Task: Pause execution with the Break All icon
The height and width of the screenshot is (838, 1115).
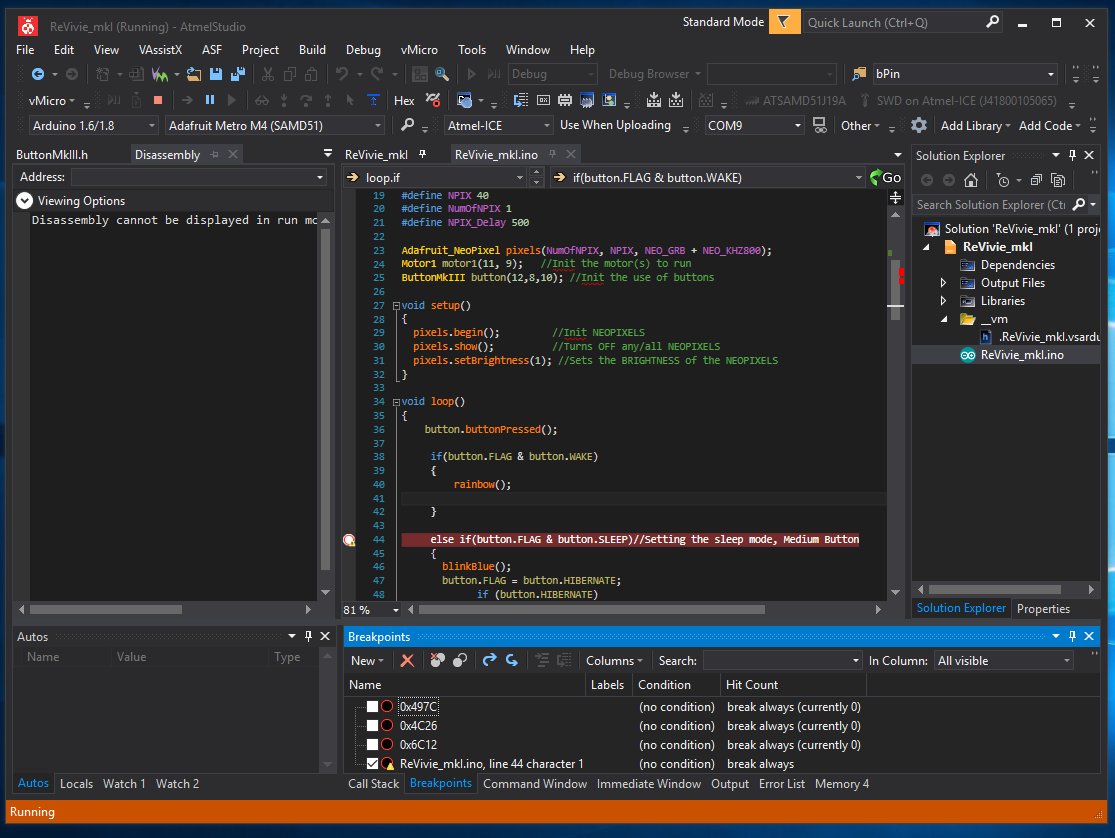Action: pyautogui.click(x=210, y=100)
